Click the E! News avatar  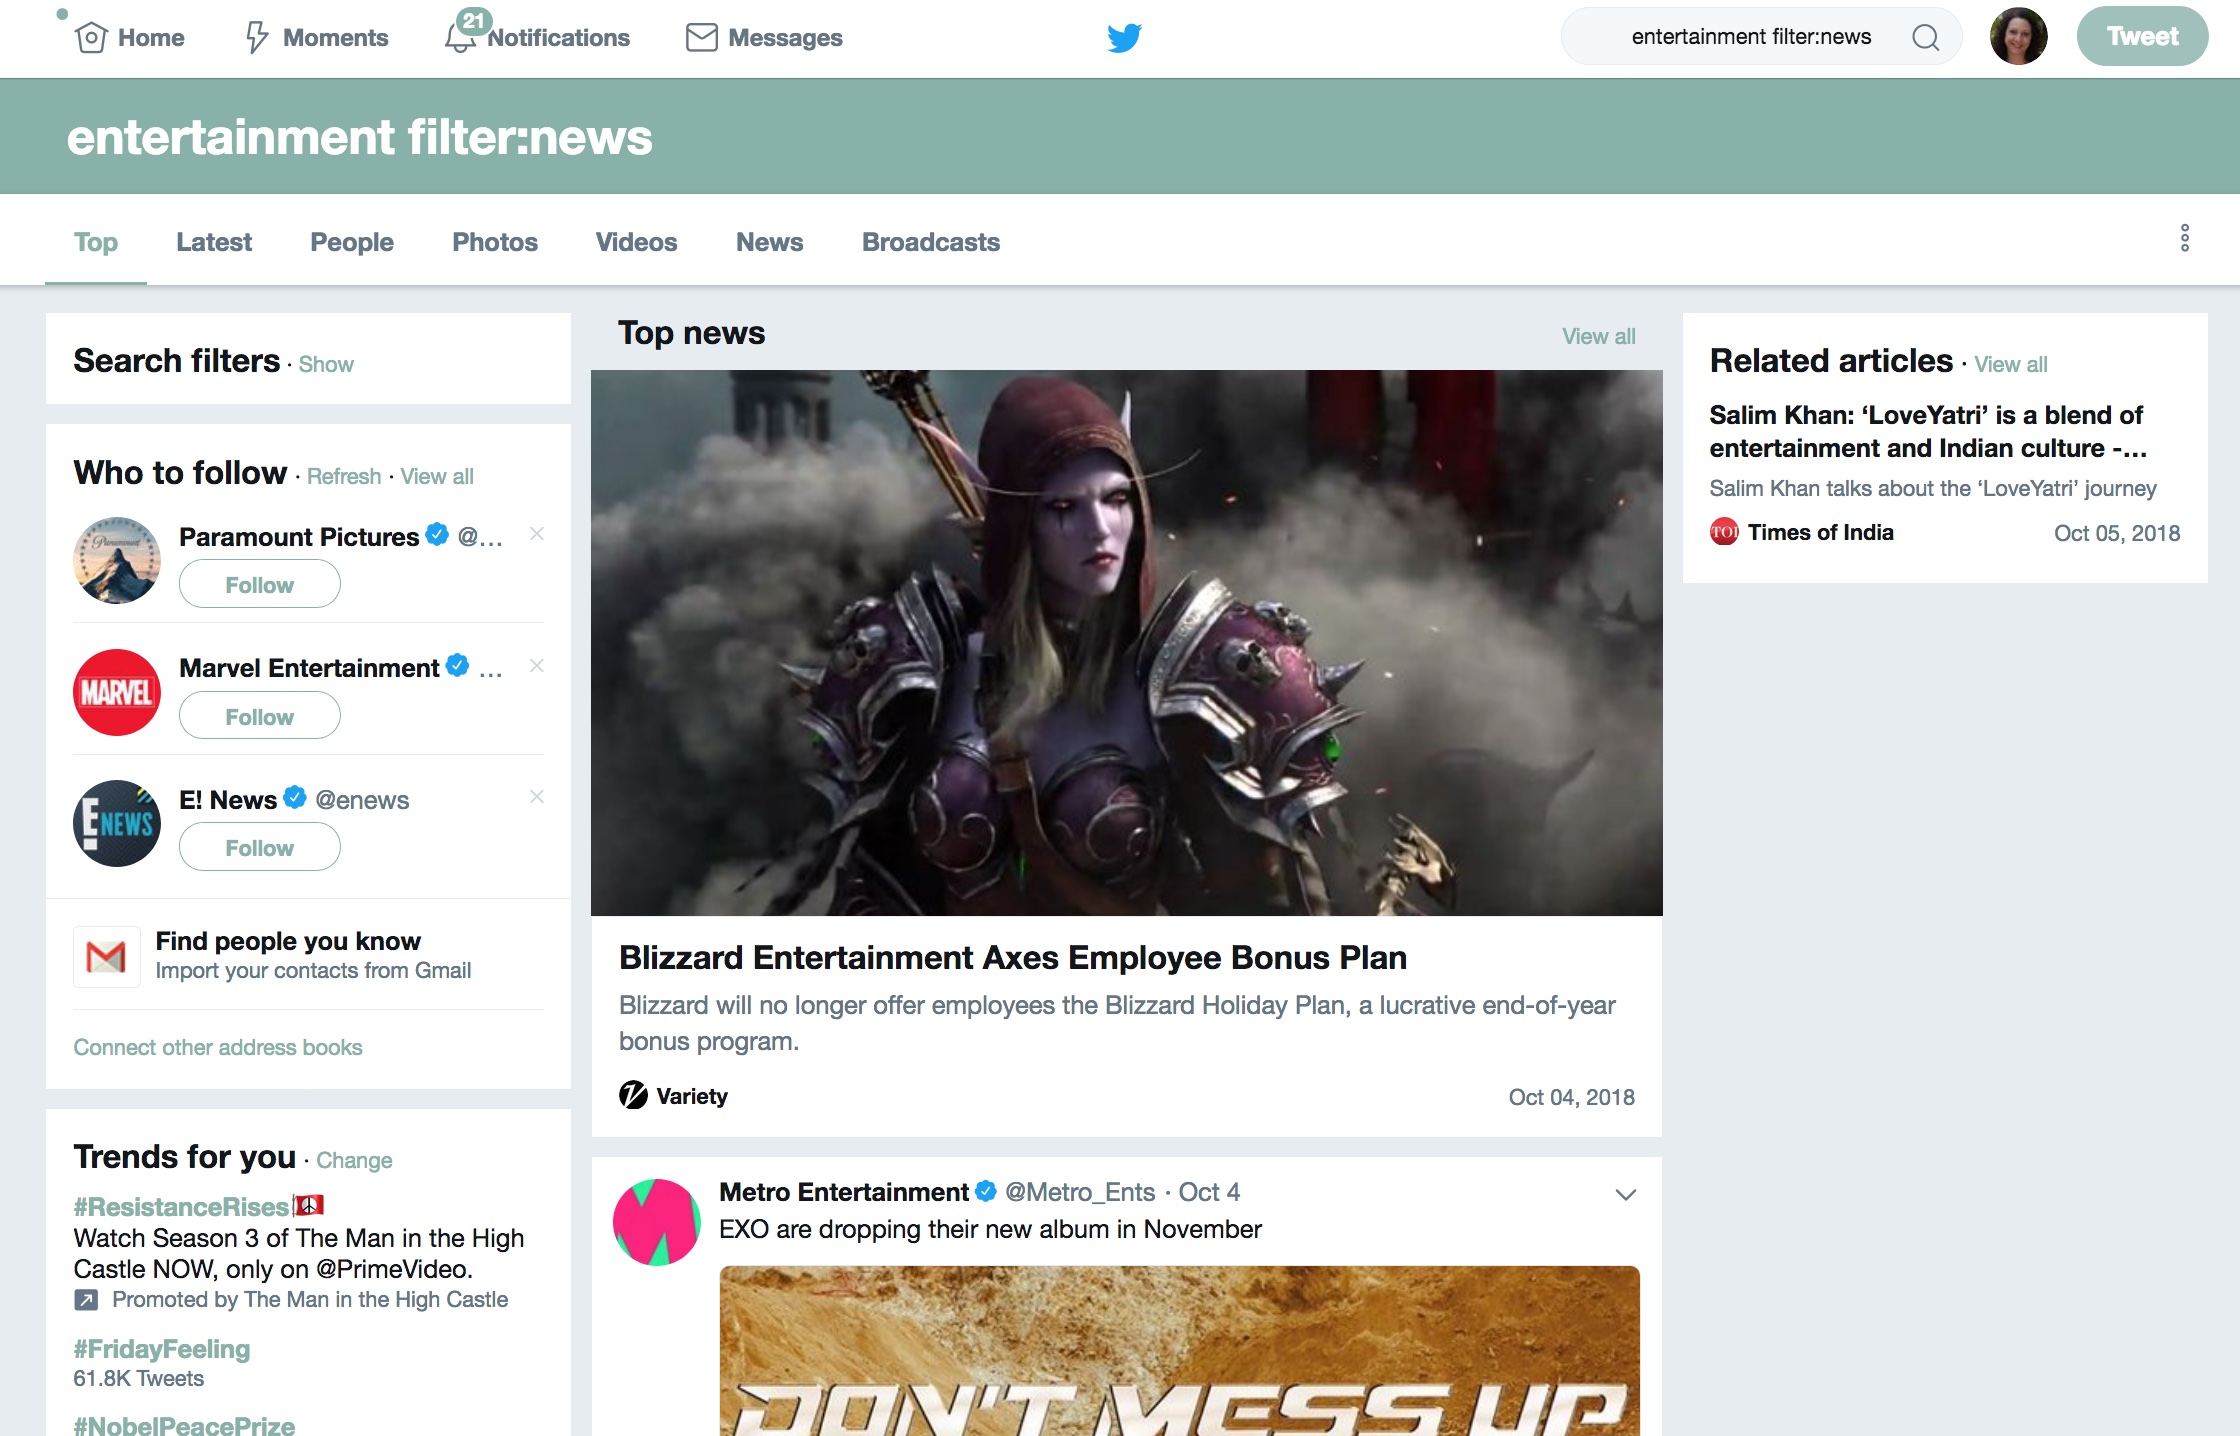point(117,823)
